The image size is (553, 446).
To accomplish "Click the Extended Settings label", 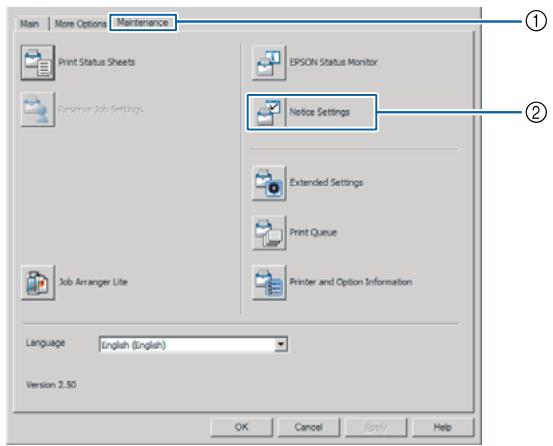I will click(x=326, y=183).
